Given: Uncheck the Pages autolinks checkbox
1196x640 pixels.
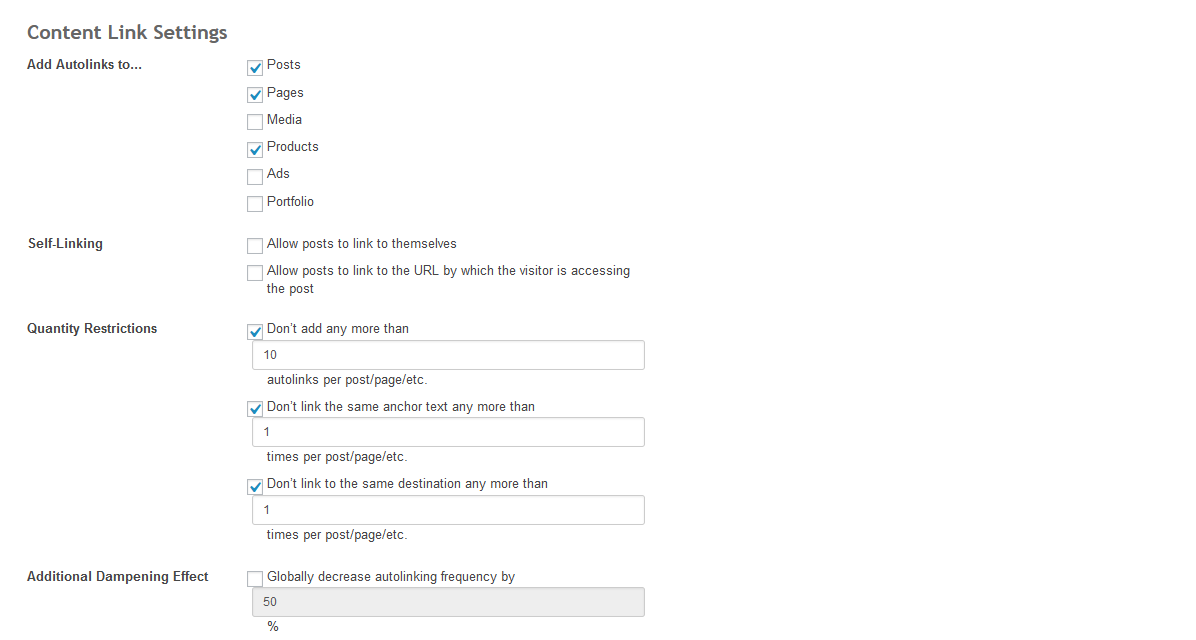Looking at the screenshot, I should [x=255, y=95].
